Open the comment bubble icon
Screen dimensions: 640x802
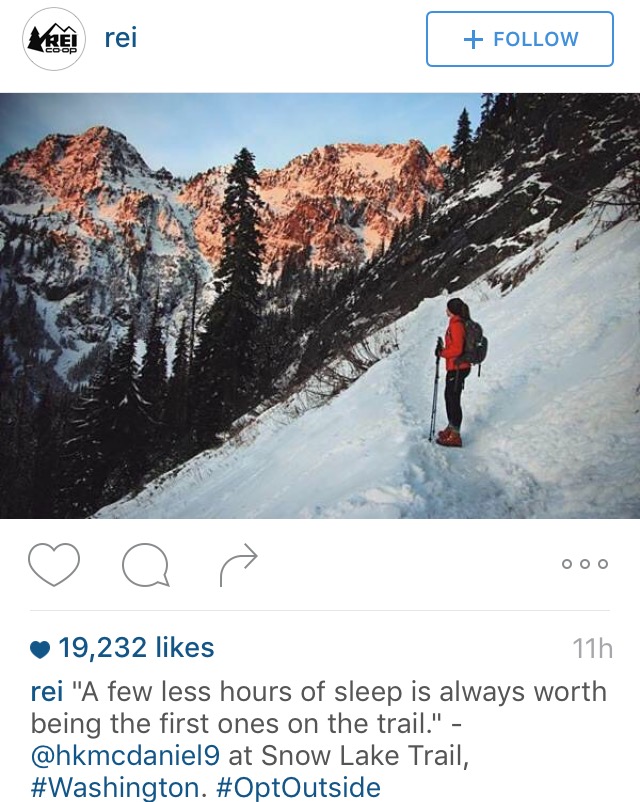(146, 565)
